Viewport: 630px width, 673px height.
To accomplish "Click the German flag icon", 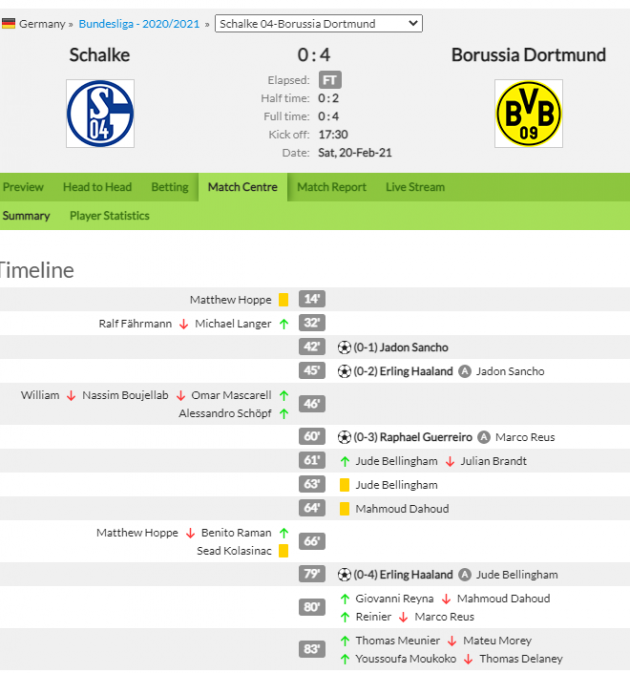I will pos(8,23).
